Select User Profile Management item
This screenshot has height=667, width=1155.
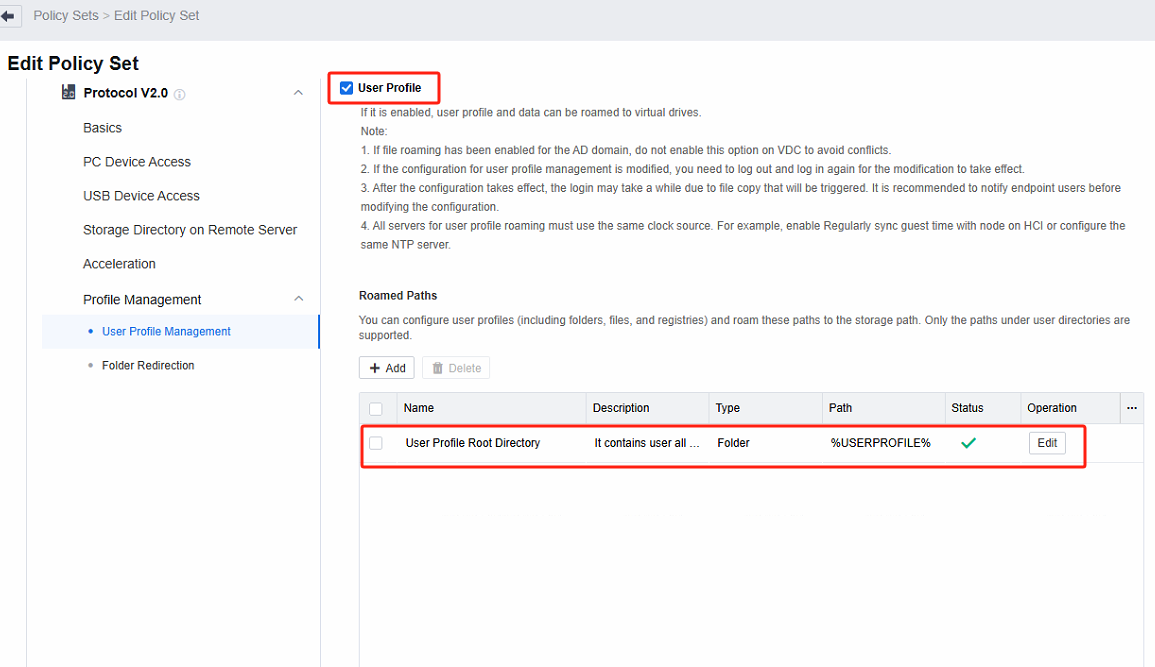pos(166,332)
